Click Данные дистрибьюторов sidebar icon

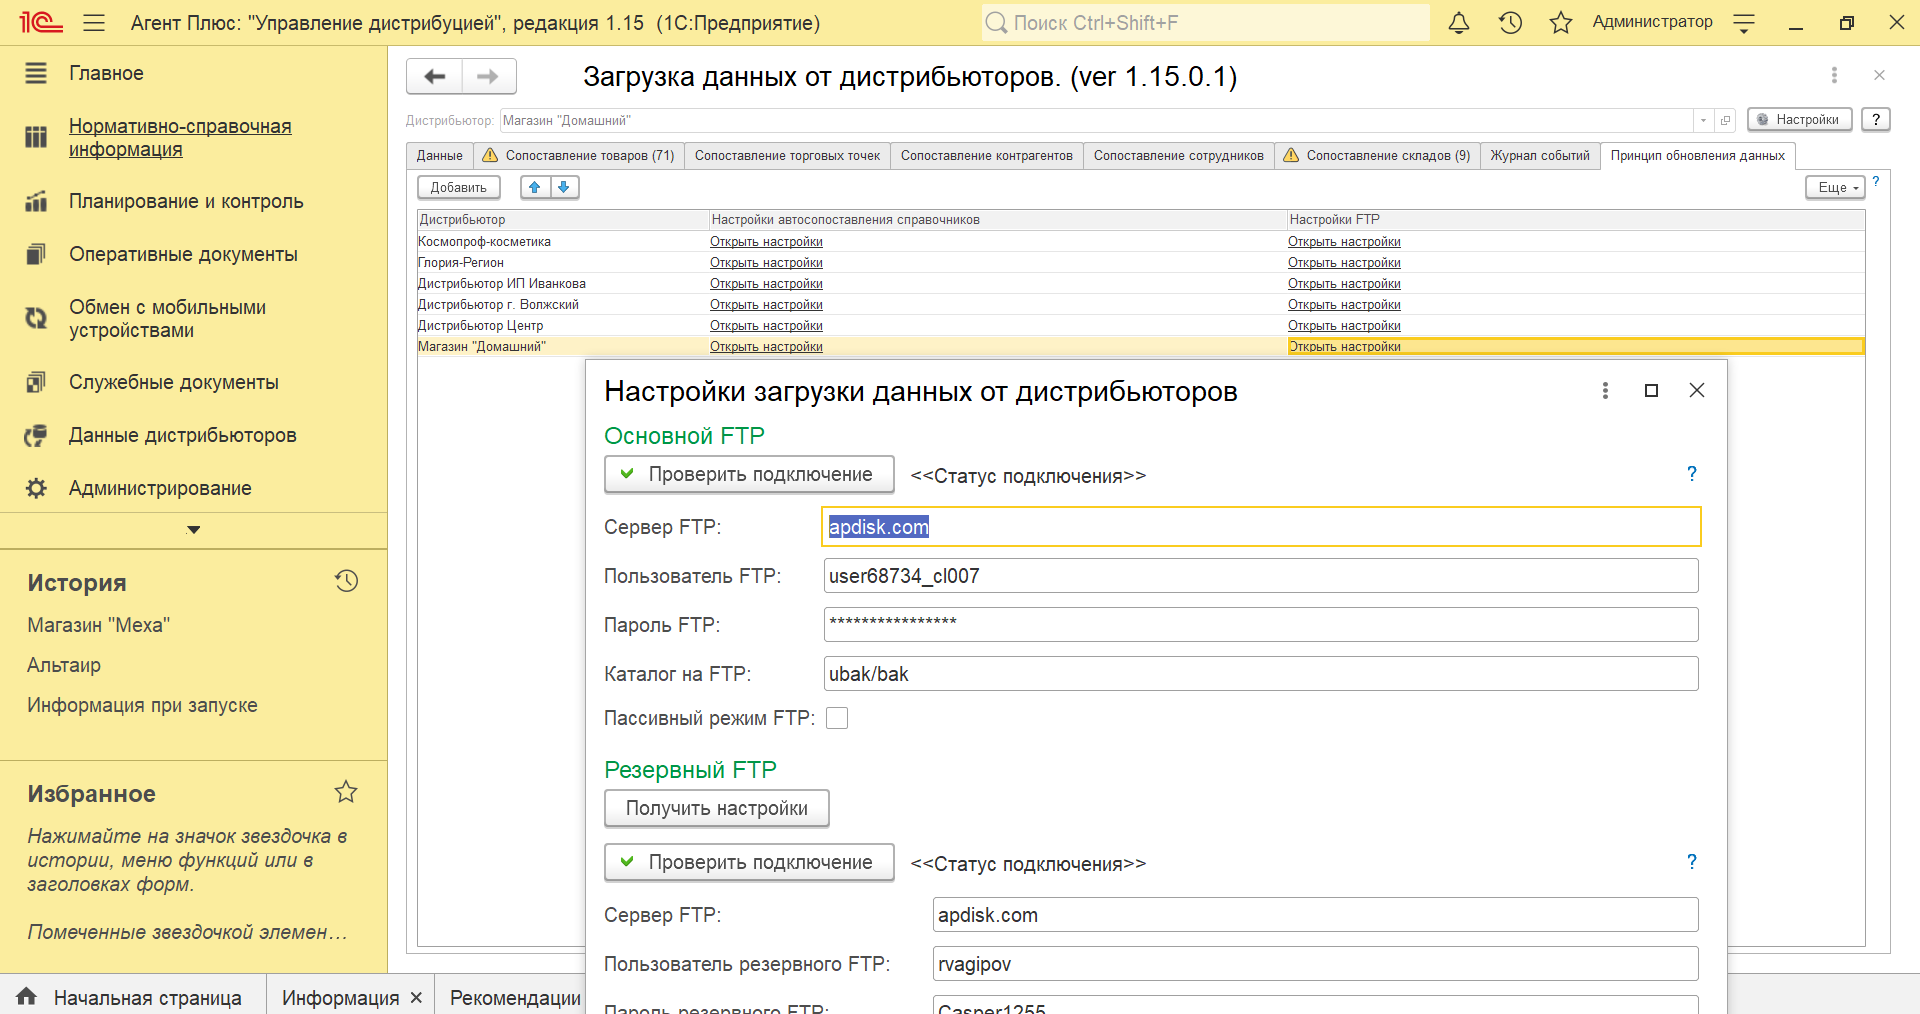click(36, 435)
